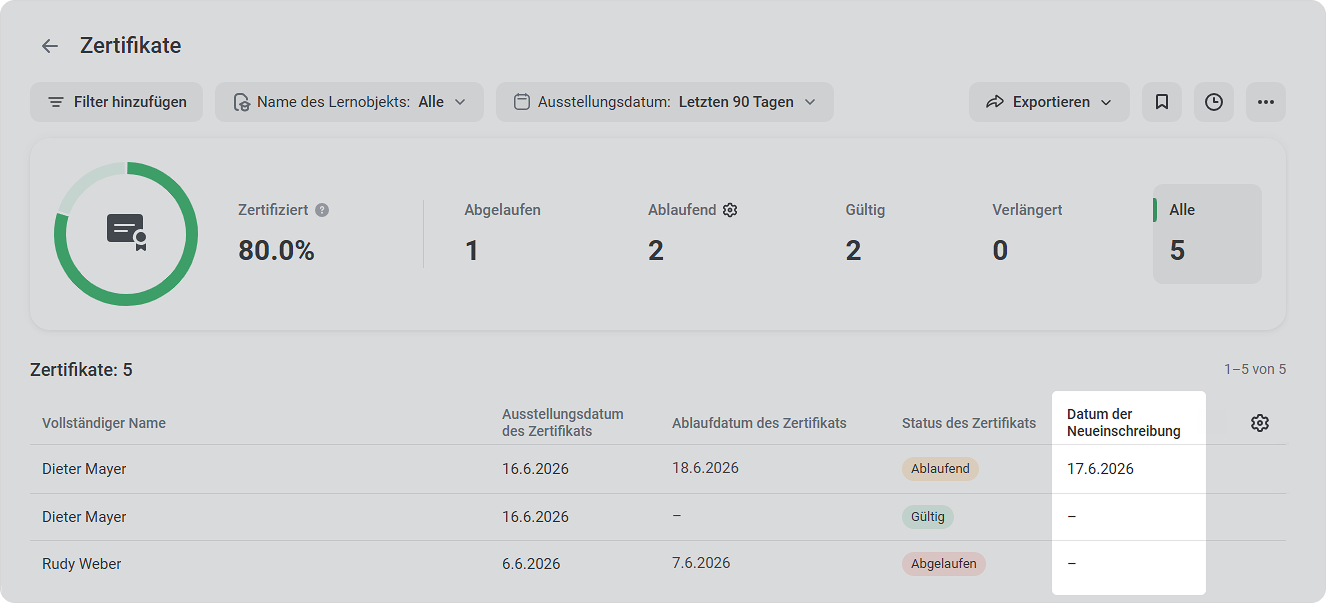
Task: Click the 80.0% certified value
Action: tap(276, 251)
